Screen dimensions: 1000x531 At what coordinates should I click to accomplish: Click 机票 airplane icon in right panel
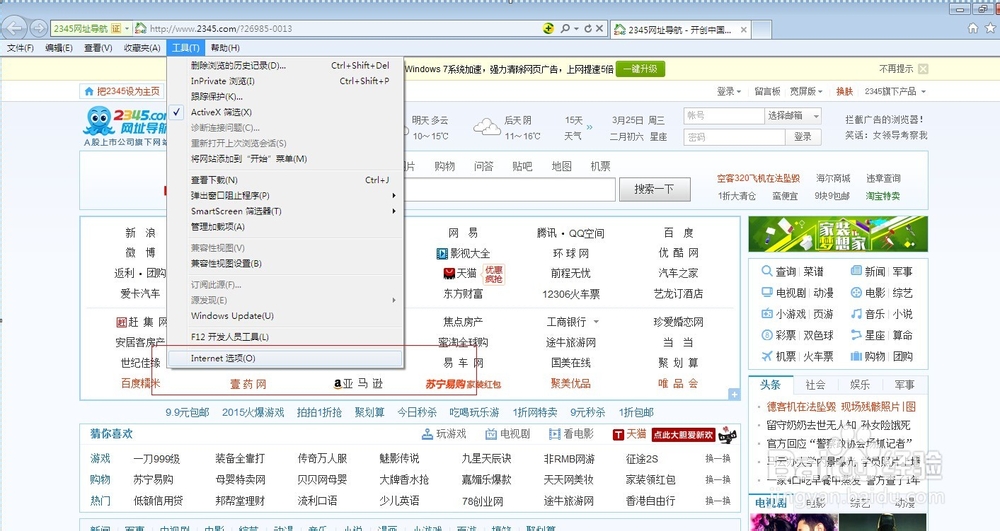pyautogui.click(x=767, y=356)
